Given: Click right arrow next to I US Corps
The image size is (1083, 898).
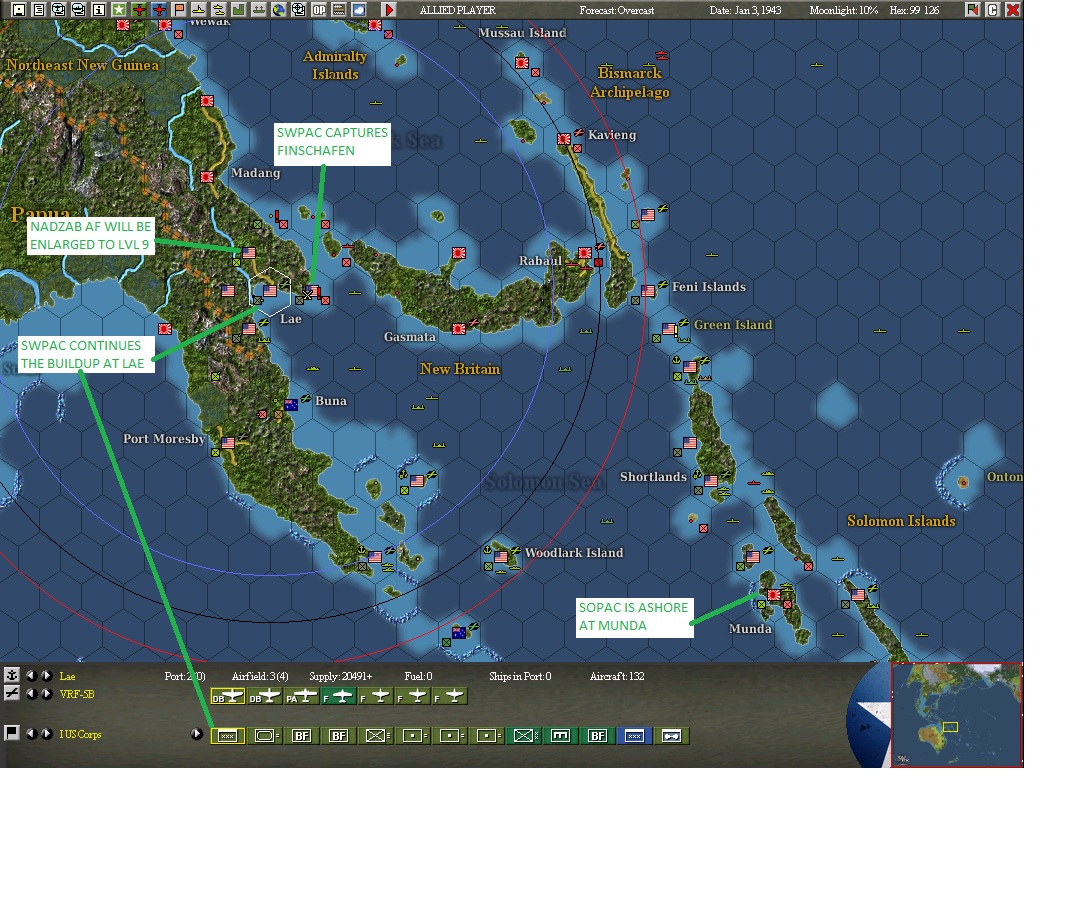Looking at the screenshot, I should tap(46, 734).
